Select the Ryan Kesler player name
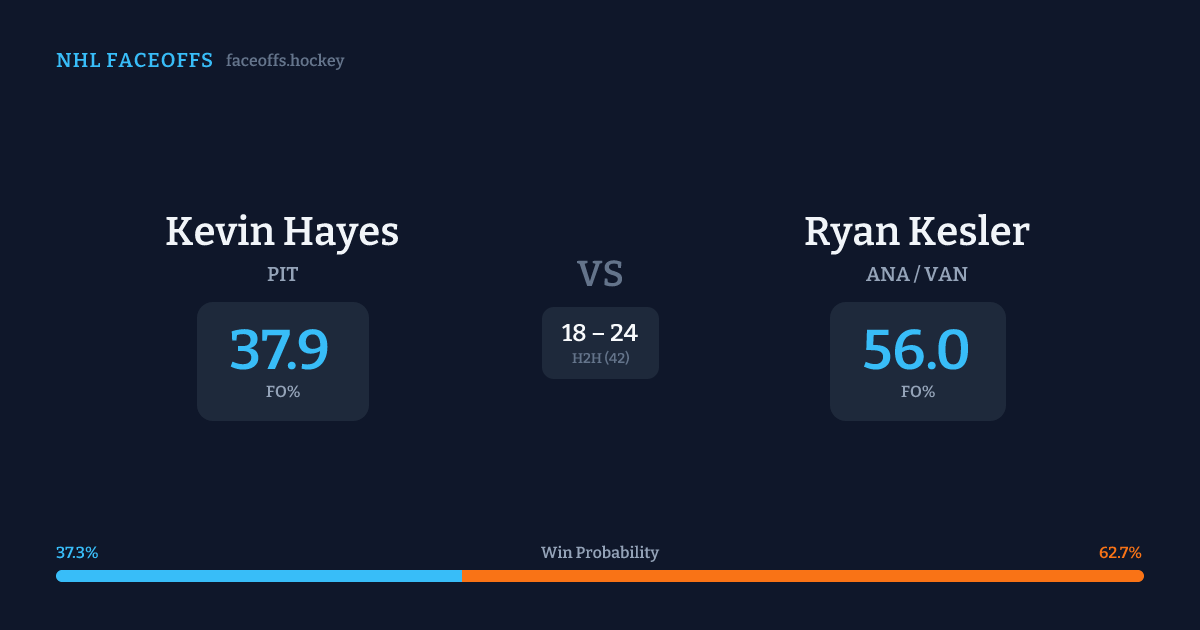The image size is (1200, 630). coord(917,232)
